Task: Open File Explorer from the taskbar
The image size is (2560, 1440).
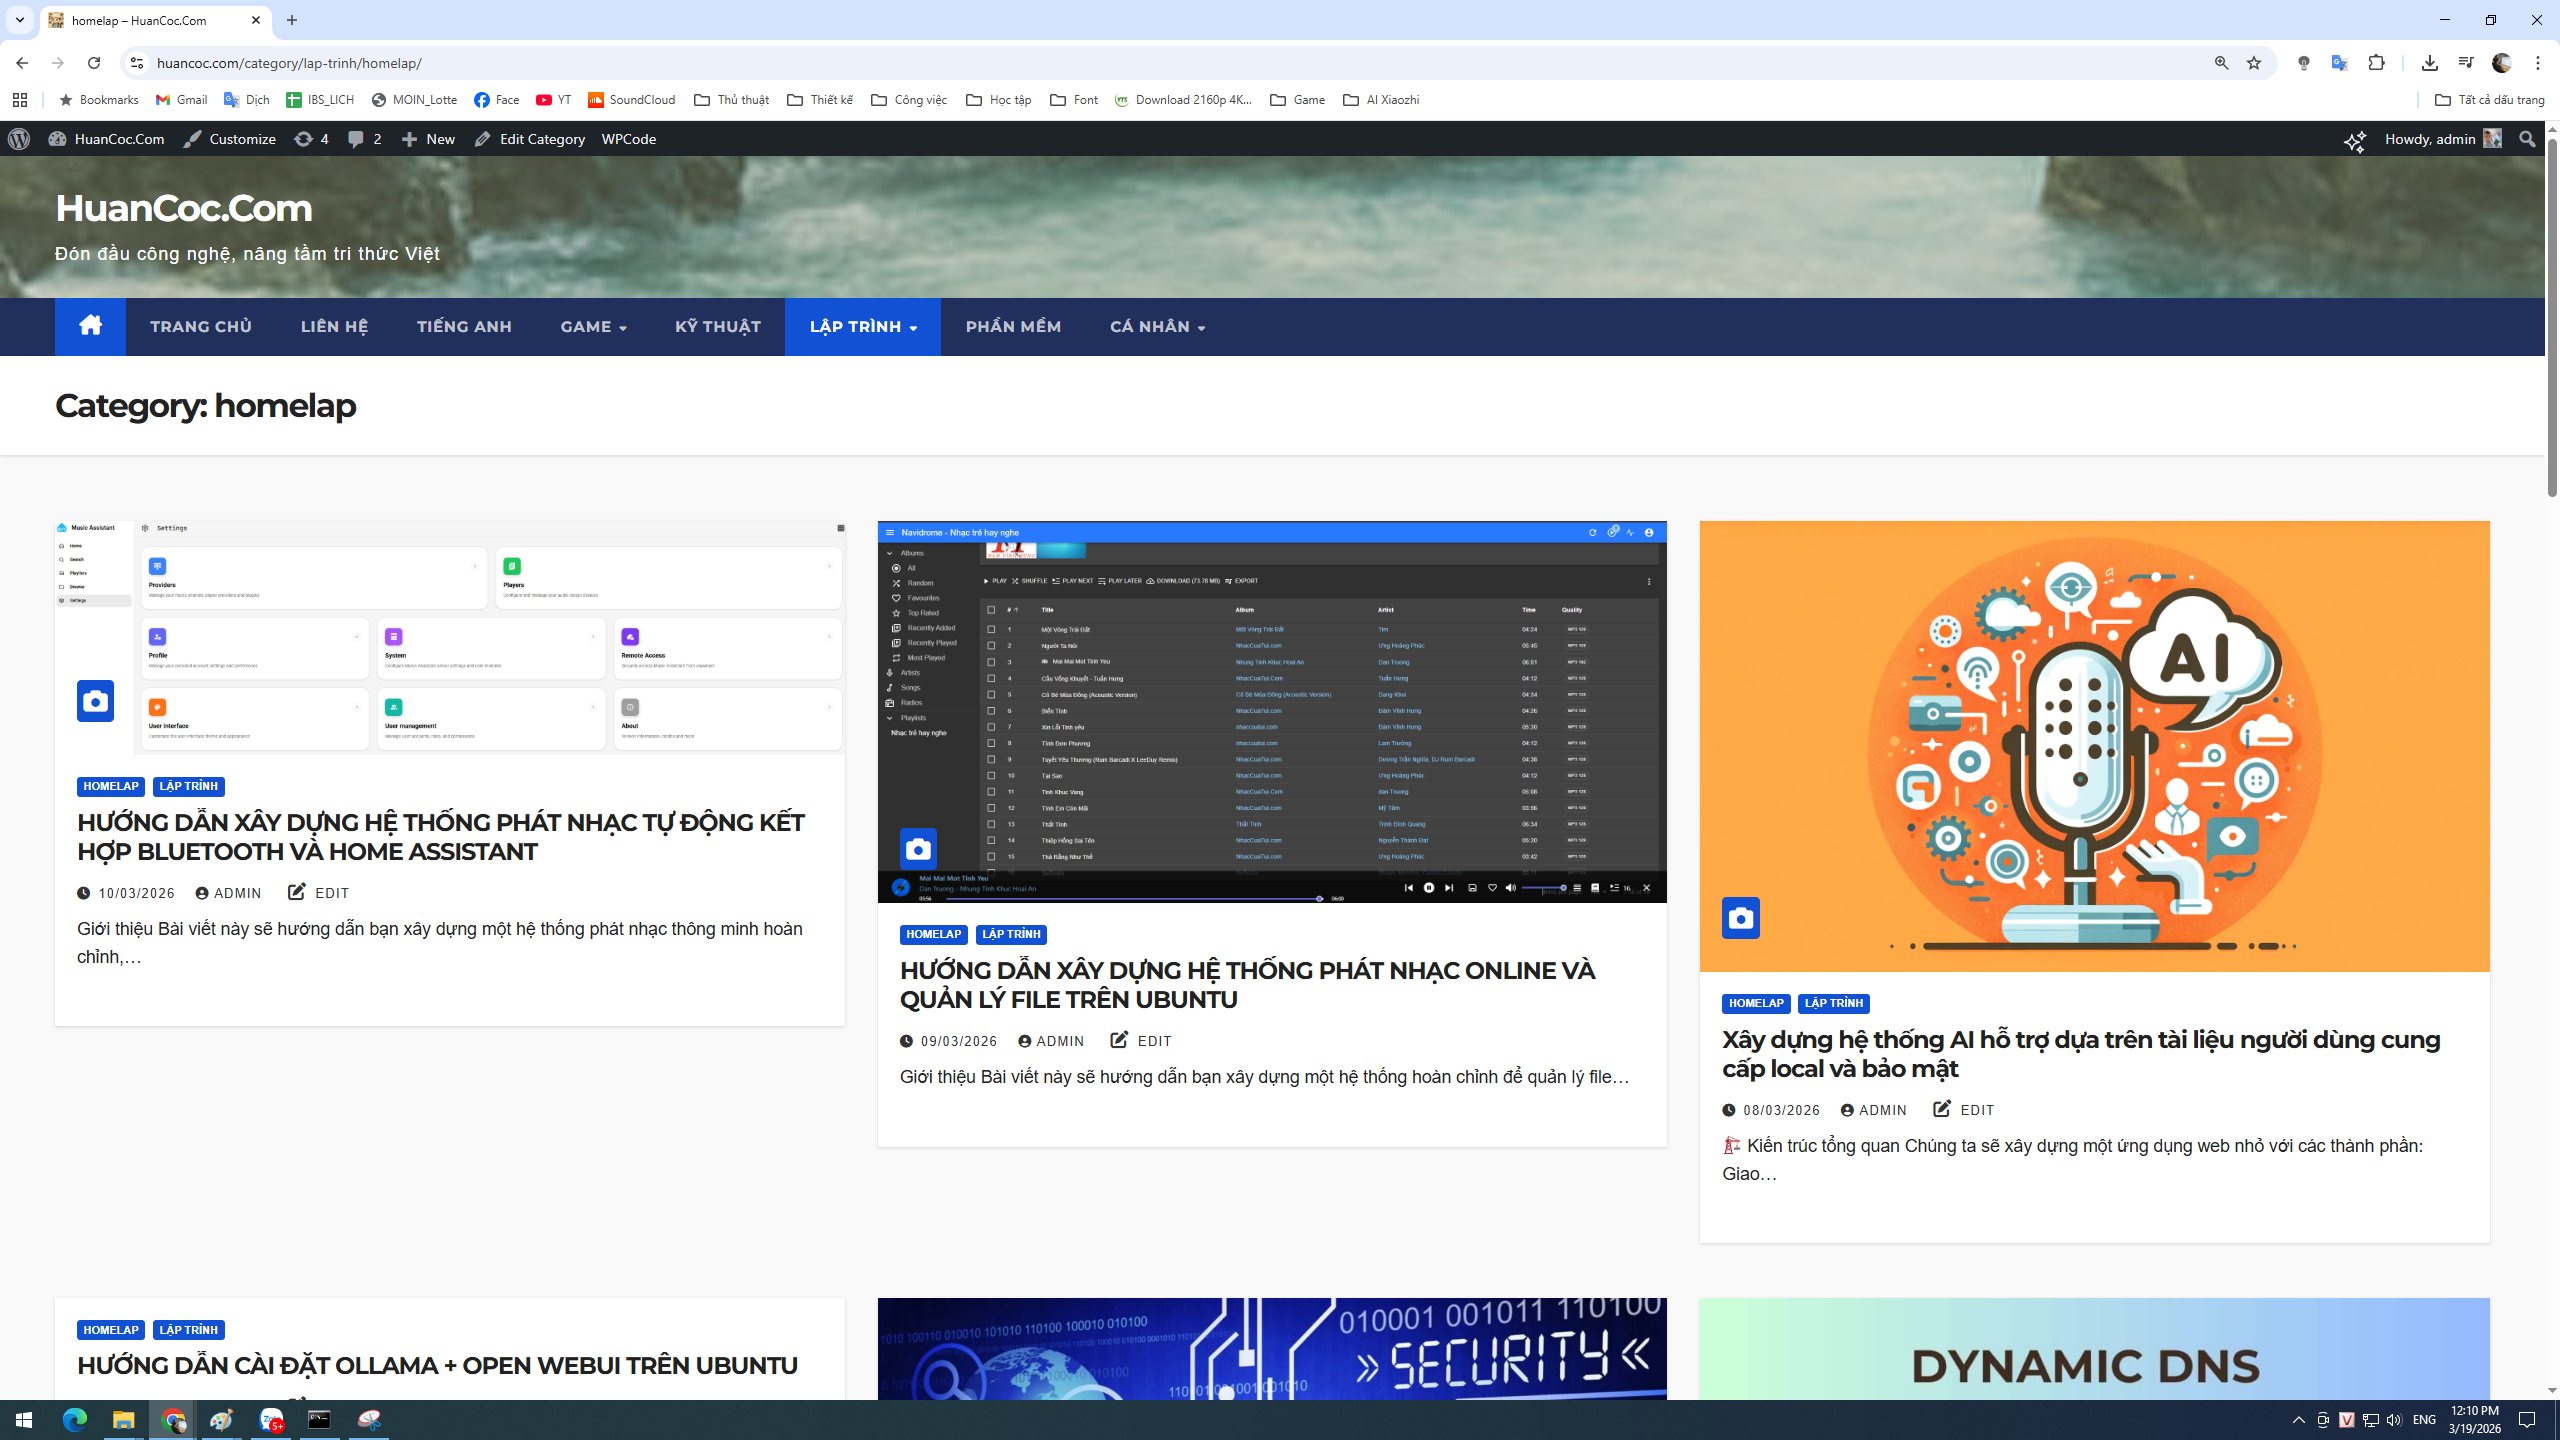Action: click(x=123, y=1420)
